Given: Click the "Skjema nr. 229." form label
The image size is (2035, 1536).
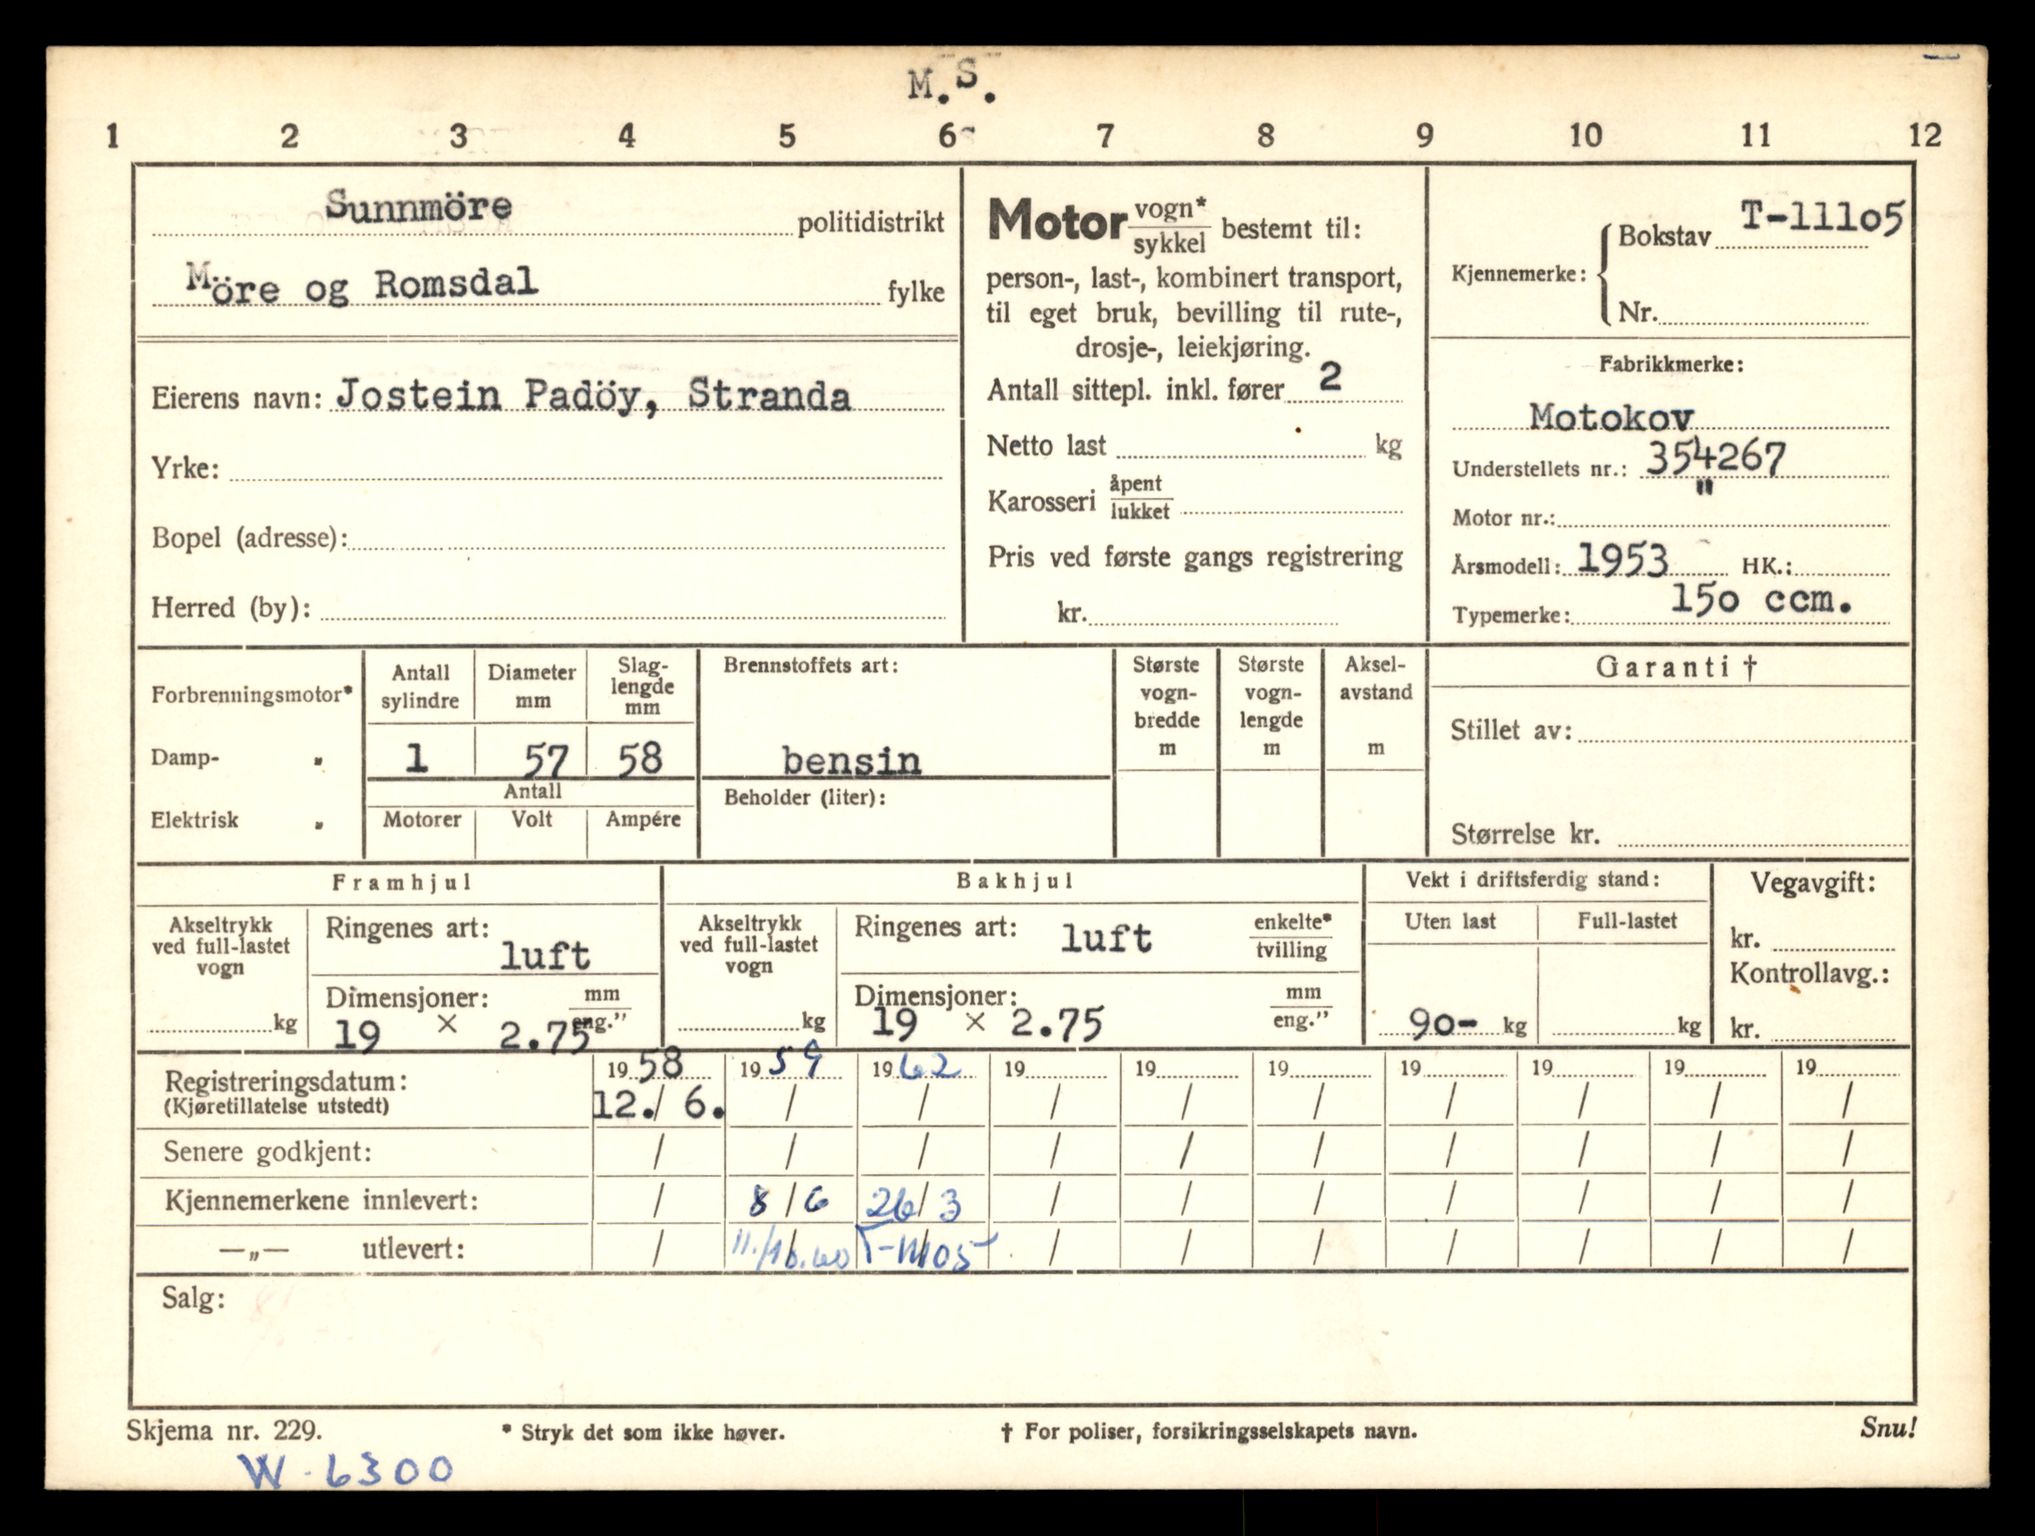Looking at the screenshot, I should point(224,1430).
